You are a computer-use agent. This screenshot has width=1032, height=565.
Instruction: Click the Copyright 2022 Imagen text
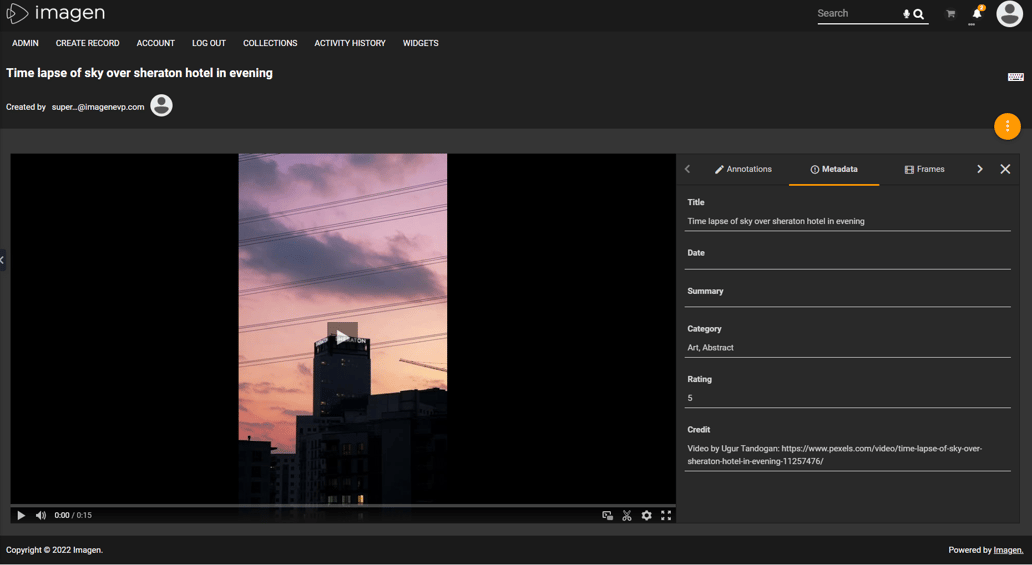55,550
